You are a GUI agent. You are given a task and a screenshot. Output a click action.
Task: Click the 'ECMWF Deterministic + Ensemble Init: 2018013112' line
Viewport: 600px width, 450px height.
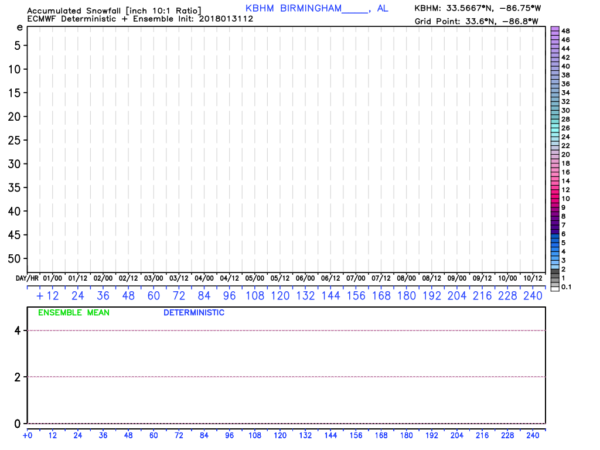[140, 19]
